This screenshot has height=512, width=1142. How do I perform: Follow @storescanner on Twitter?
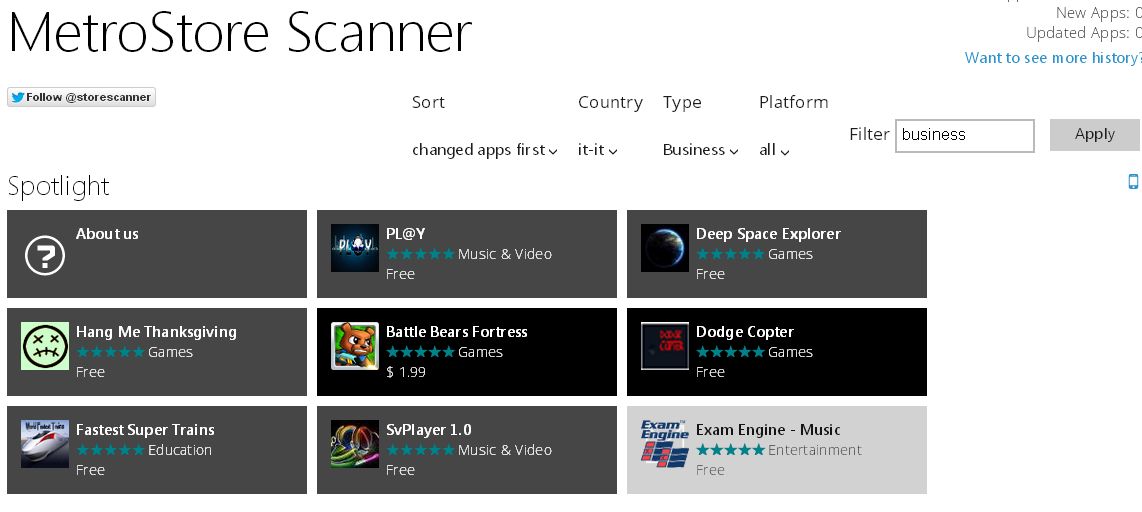(82, 97)
